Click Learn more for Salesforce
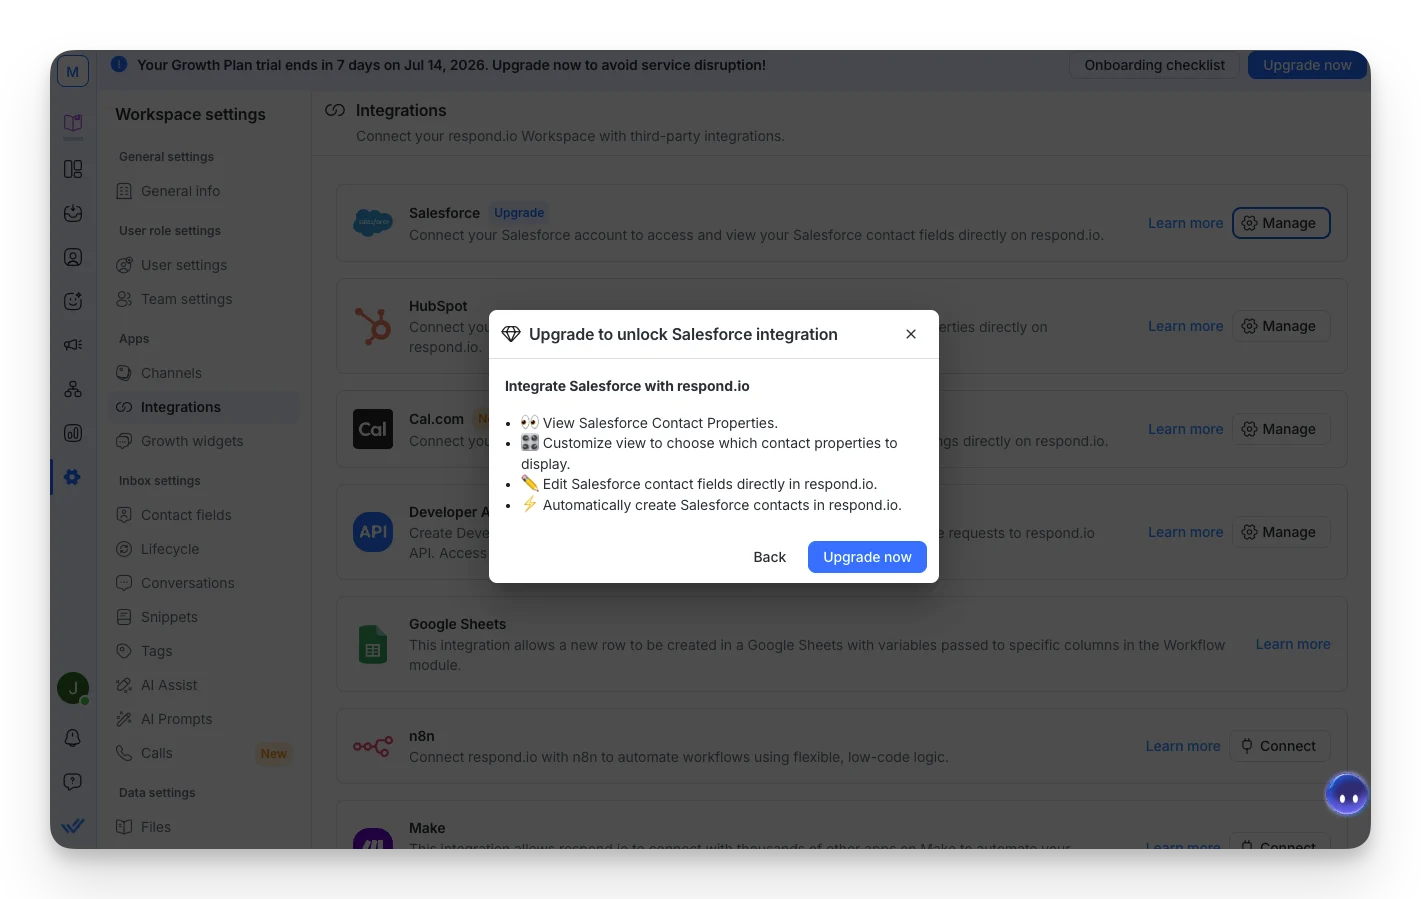The height and width of the screenshot is (899, 1421). tap(1185, 223)
